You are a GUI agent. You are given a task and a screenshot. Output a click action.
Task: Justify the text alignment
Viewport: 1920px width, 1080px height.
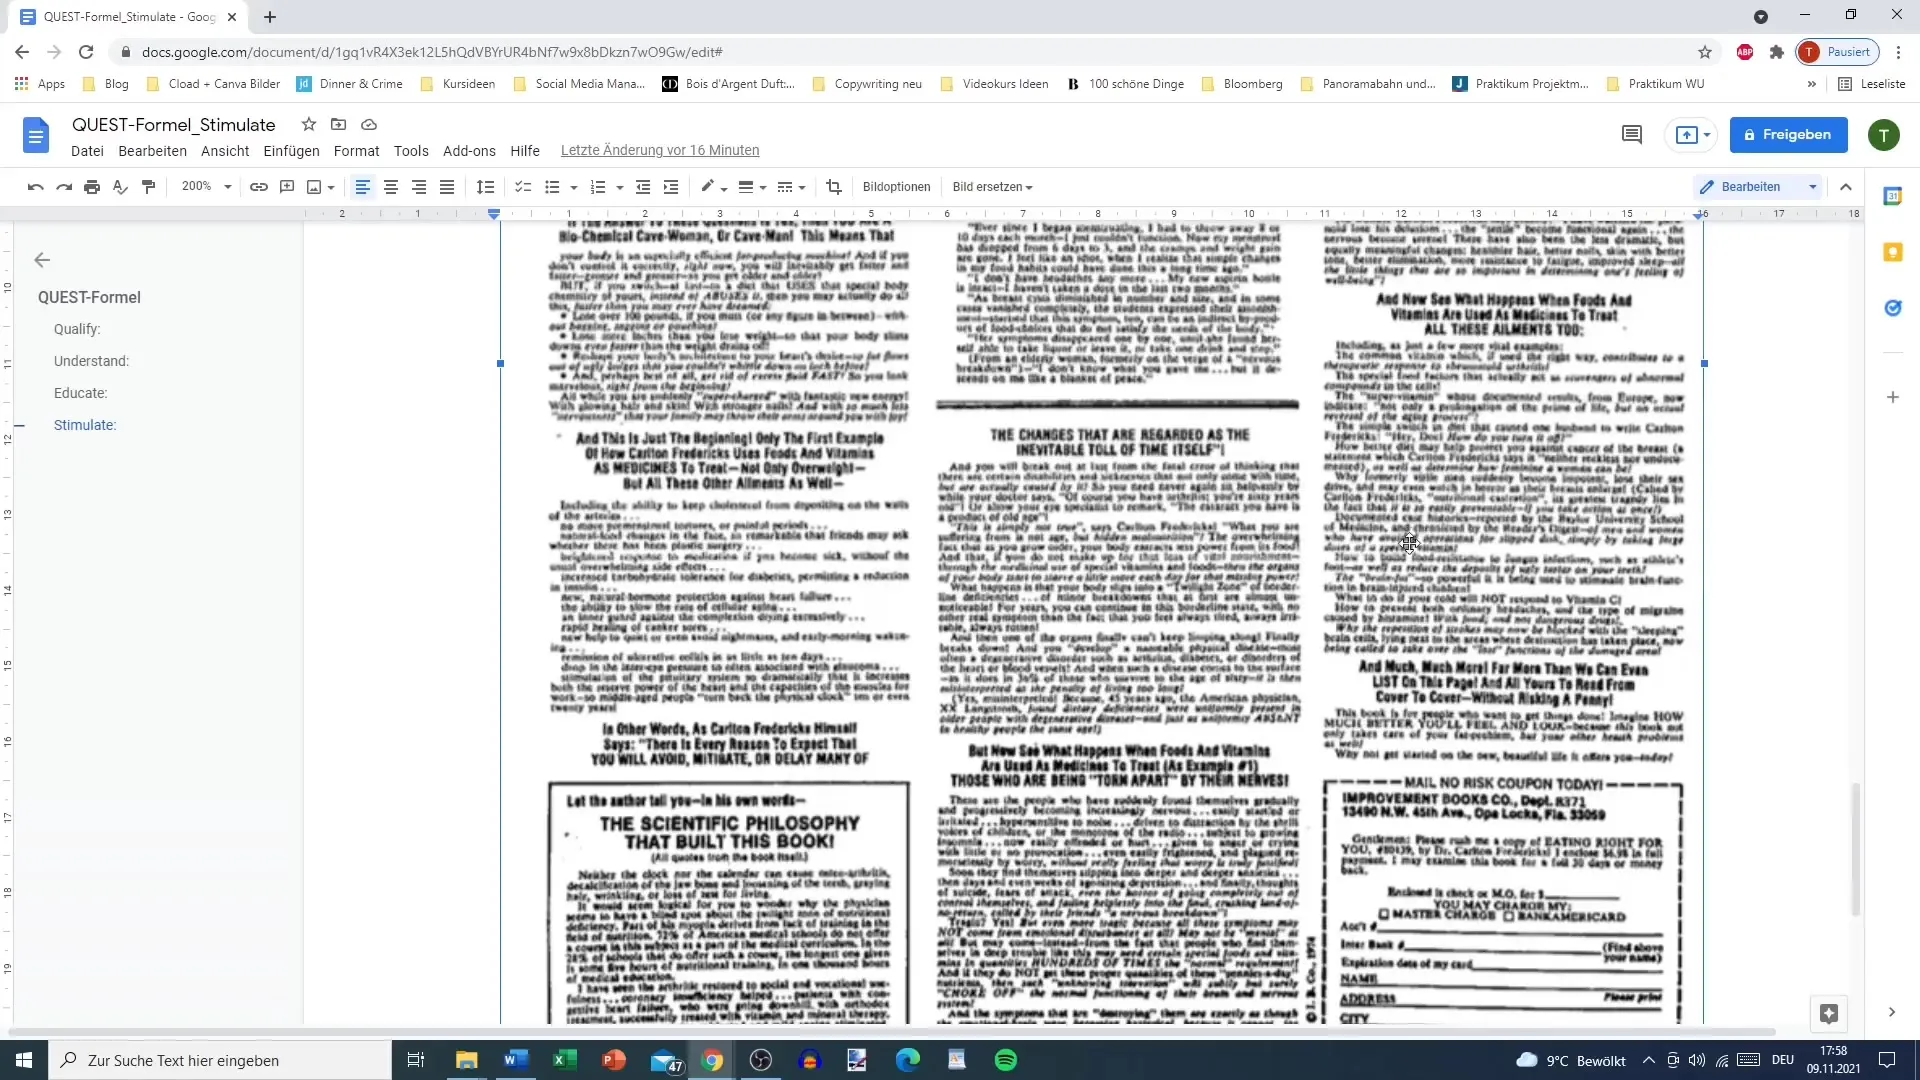tap(447, 187)
